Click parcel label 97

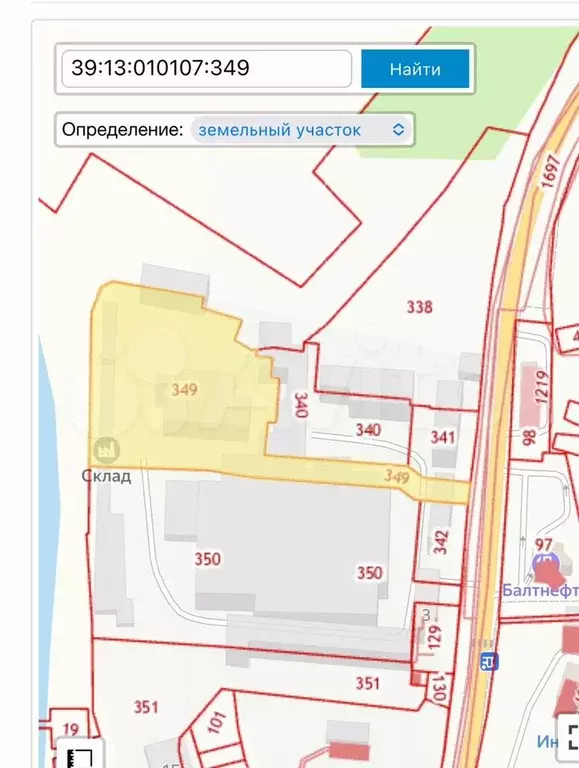543,544
